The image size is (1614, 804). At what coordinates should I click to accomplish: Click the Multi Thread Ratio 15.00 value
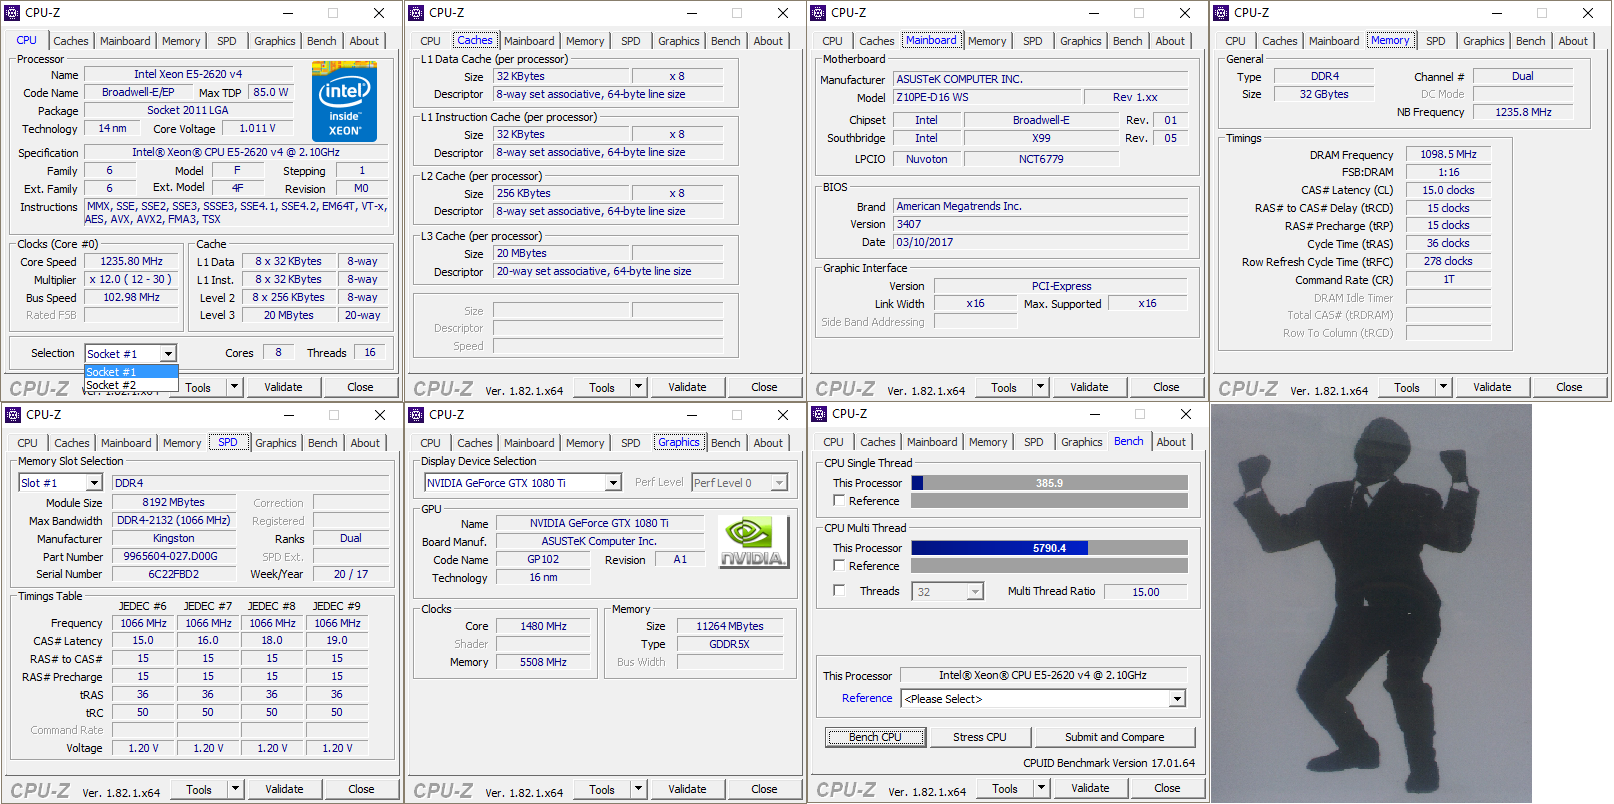pyautogui.click(x=1146, y=592)
